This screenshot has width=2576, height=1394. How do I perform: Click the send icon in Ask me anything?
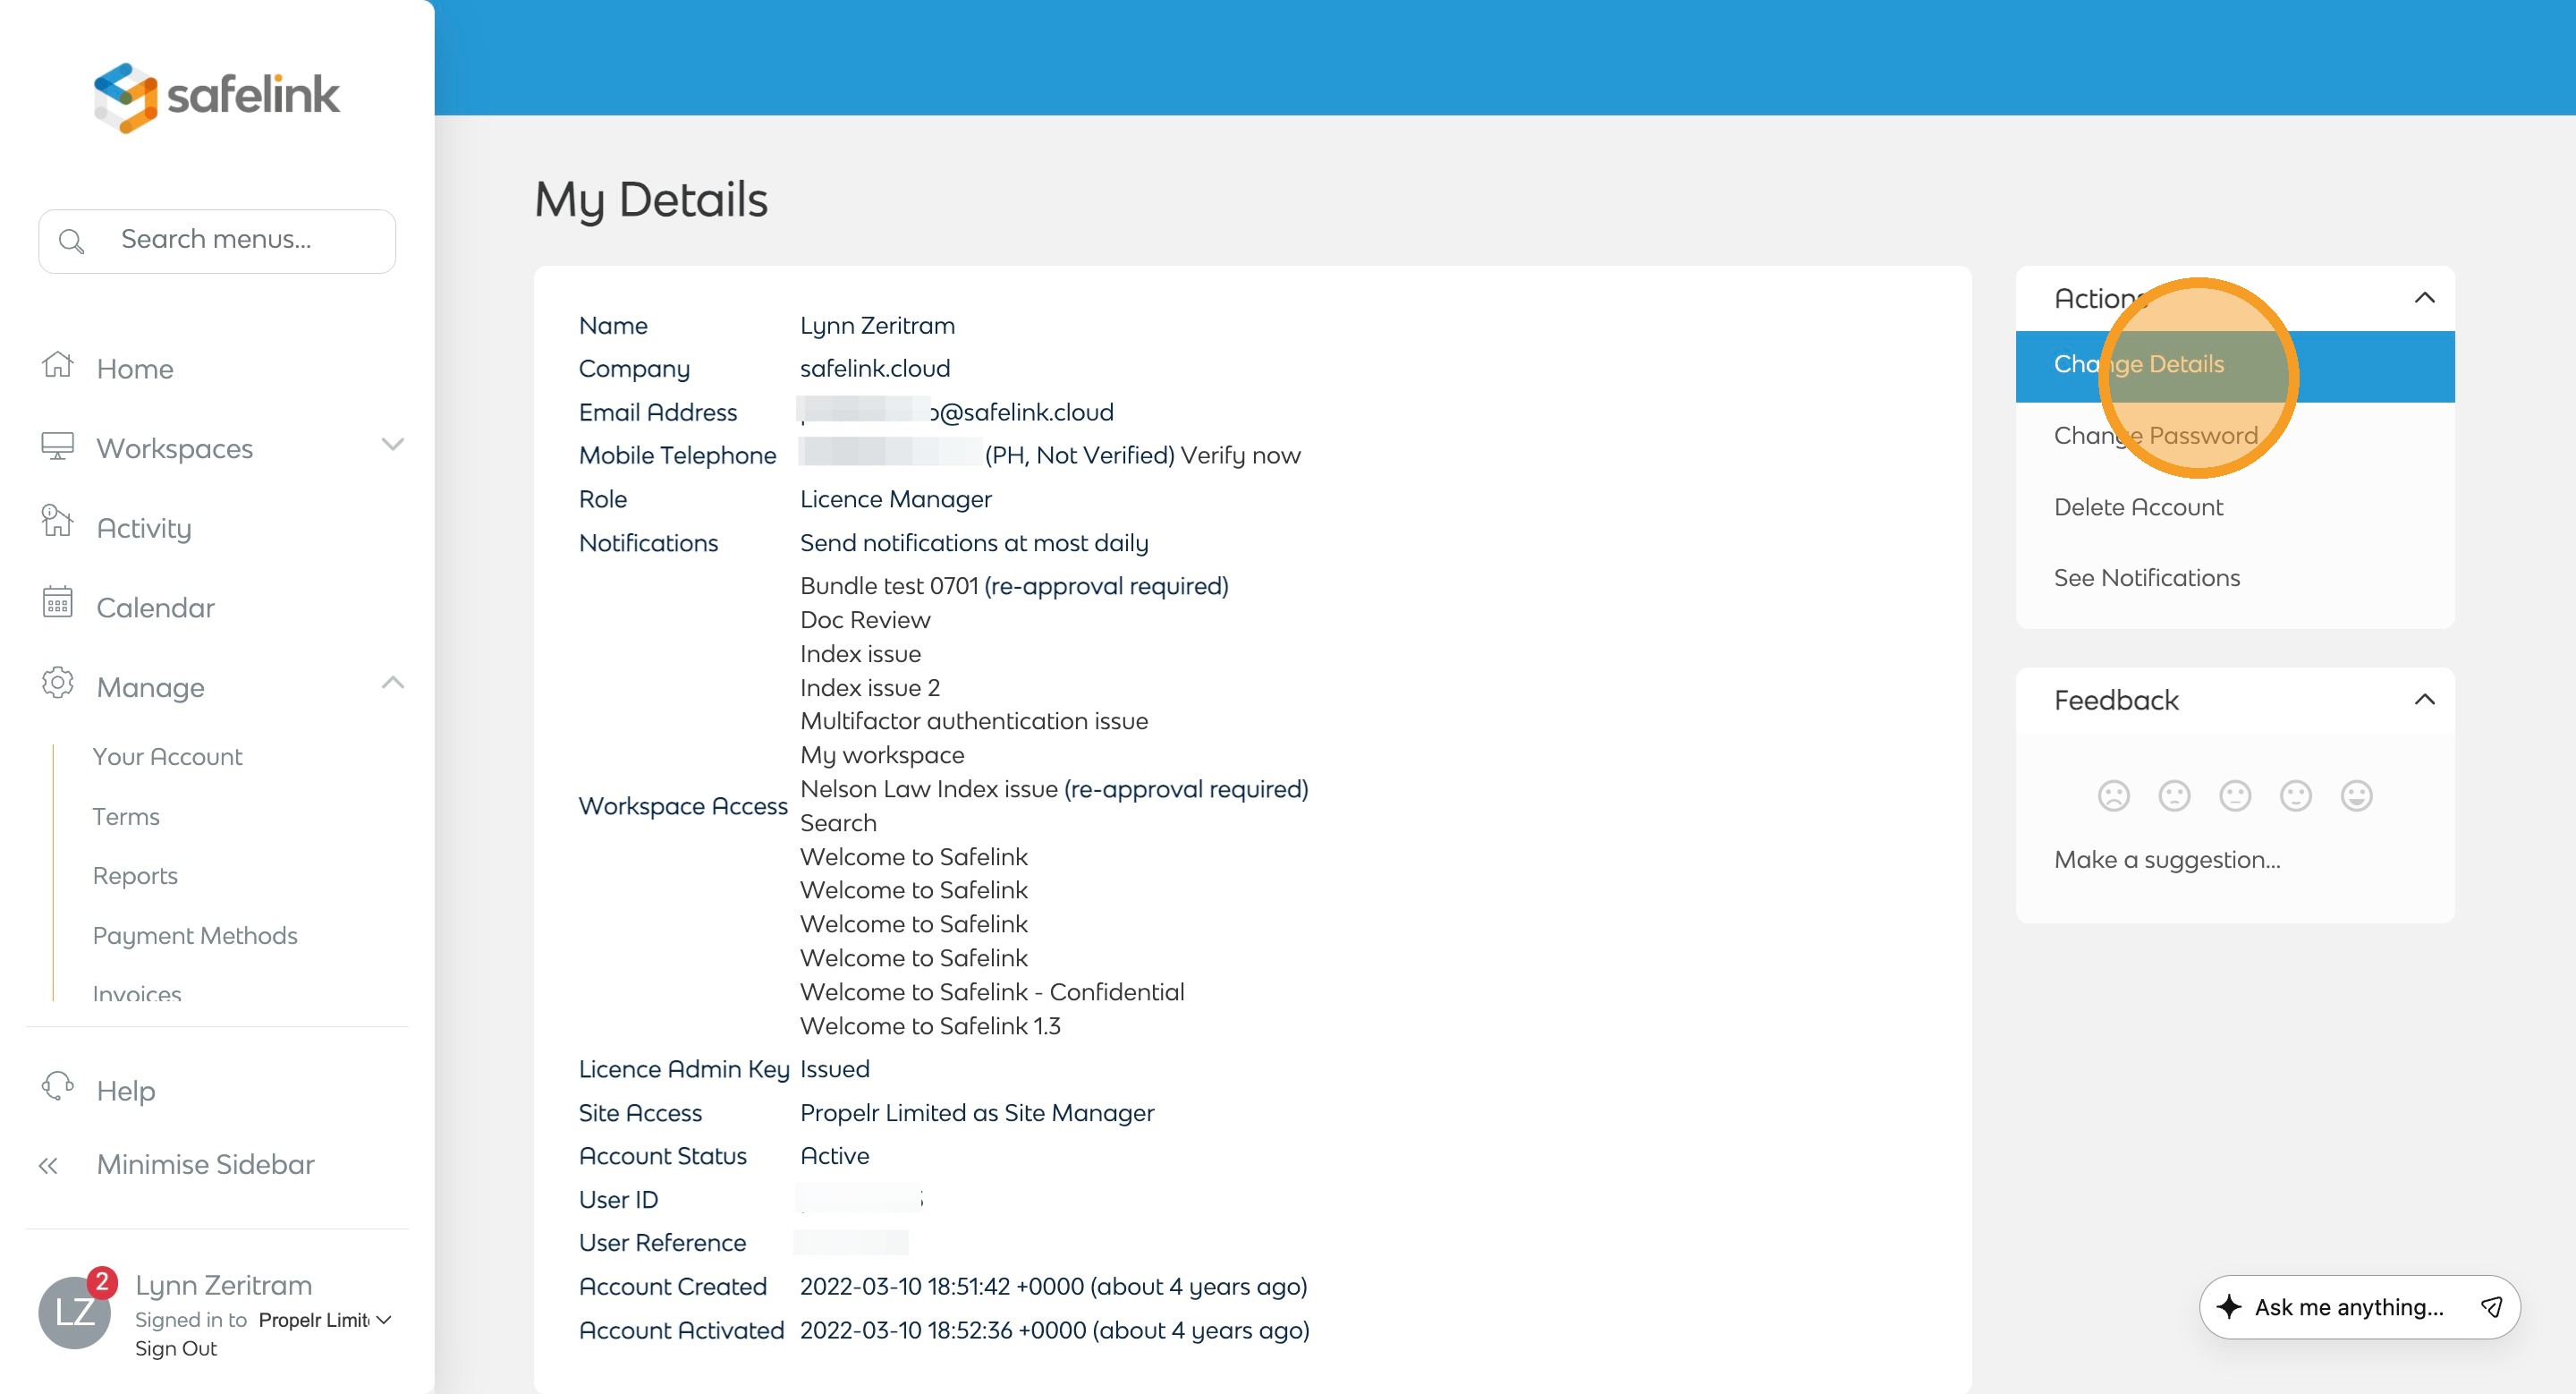(2491, 1307)
